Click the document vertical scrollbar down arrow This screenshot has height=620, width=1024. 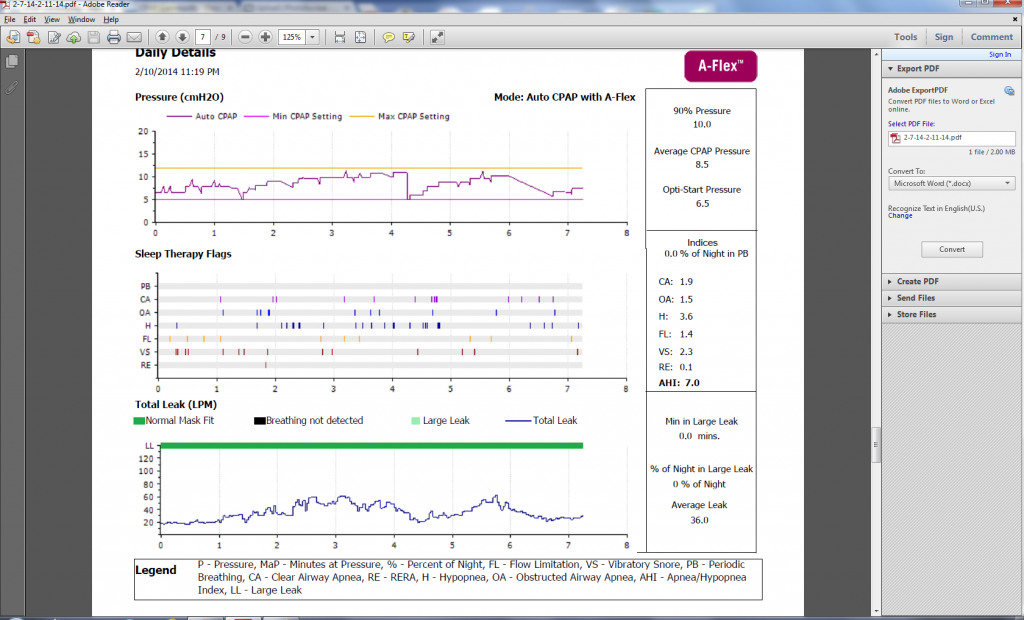point(876,612)
